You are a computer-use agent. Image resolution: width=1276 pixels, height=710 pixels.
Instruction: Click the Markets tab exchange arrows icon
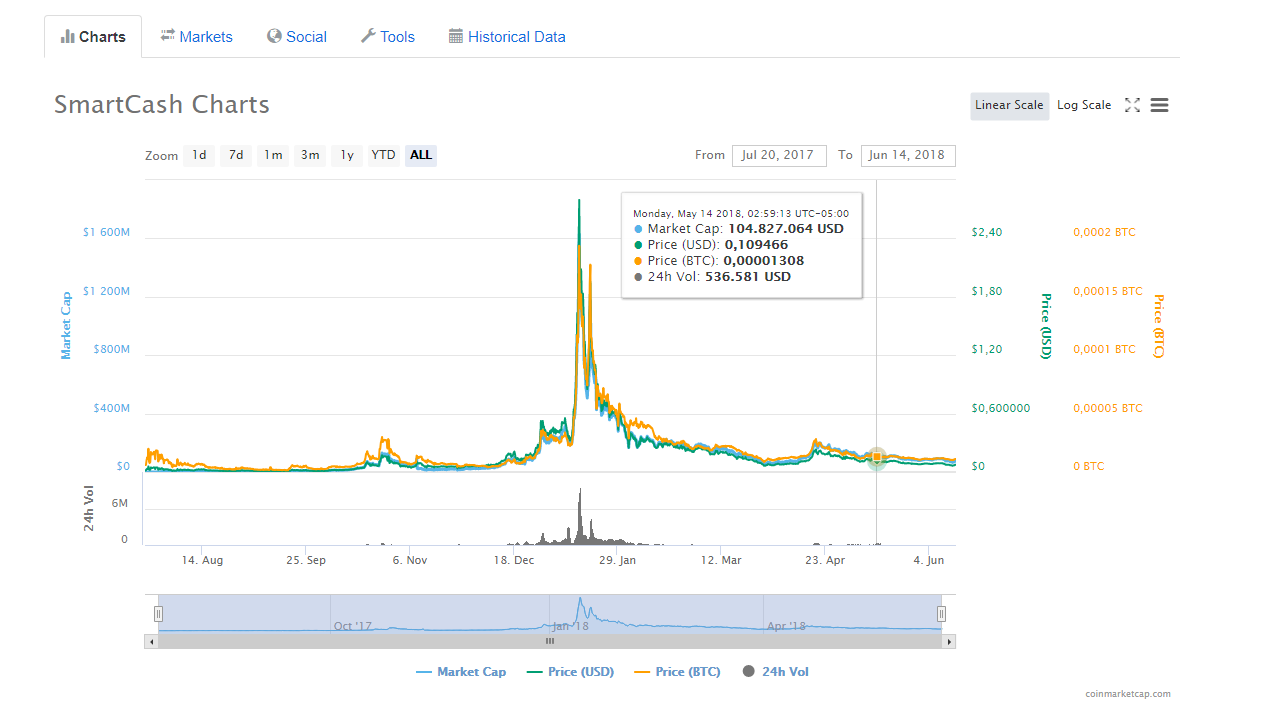point(168,36)
